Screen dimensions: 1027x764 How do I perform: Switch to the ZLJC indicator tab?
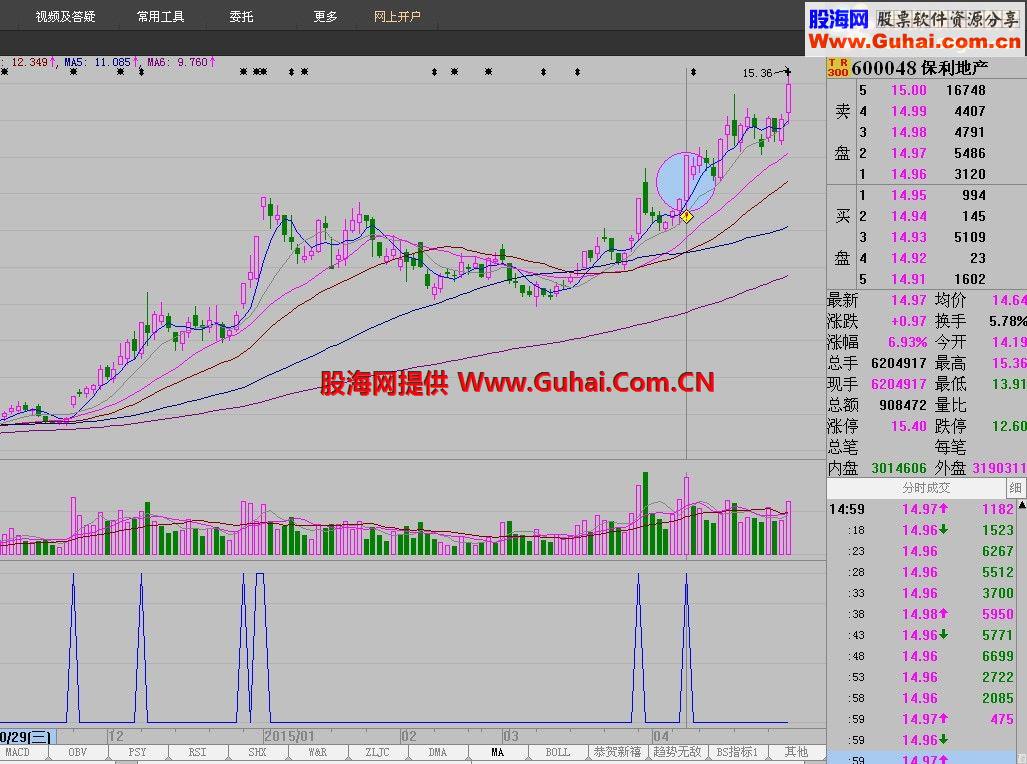coord(377,752)
